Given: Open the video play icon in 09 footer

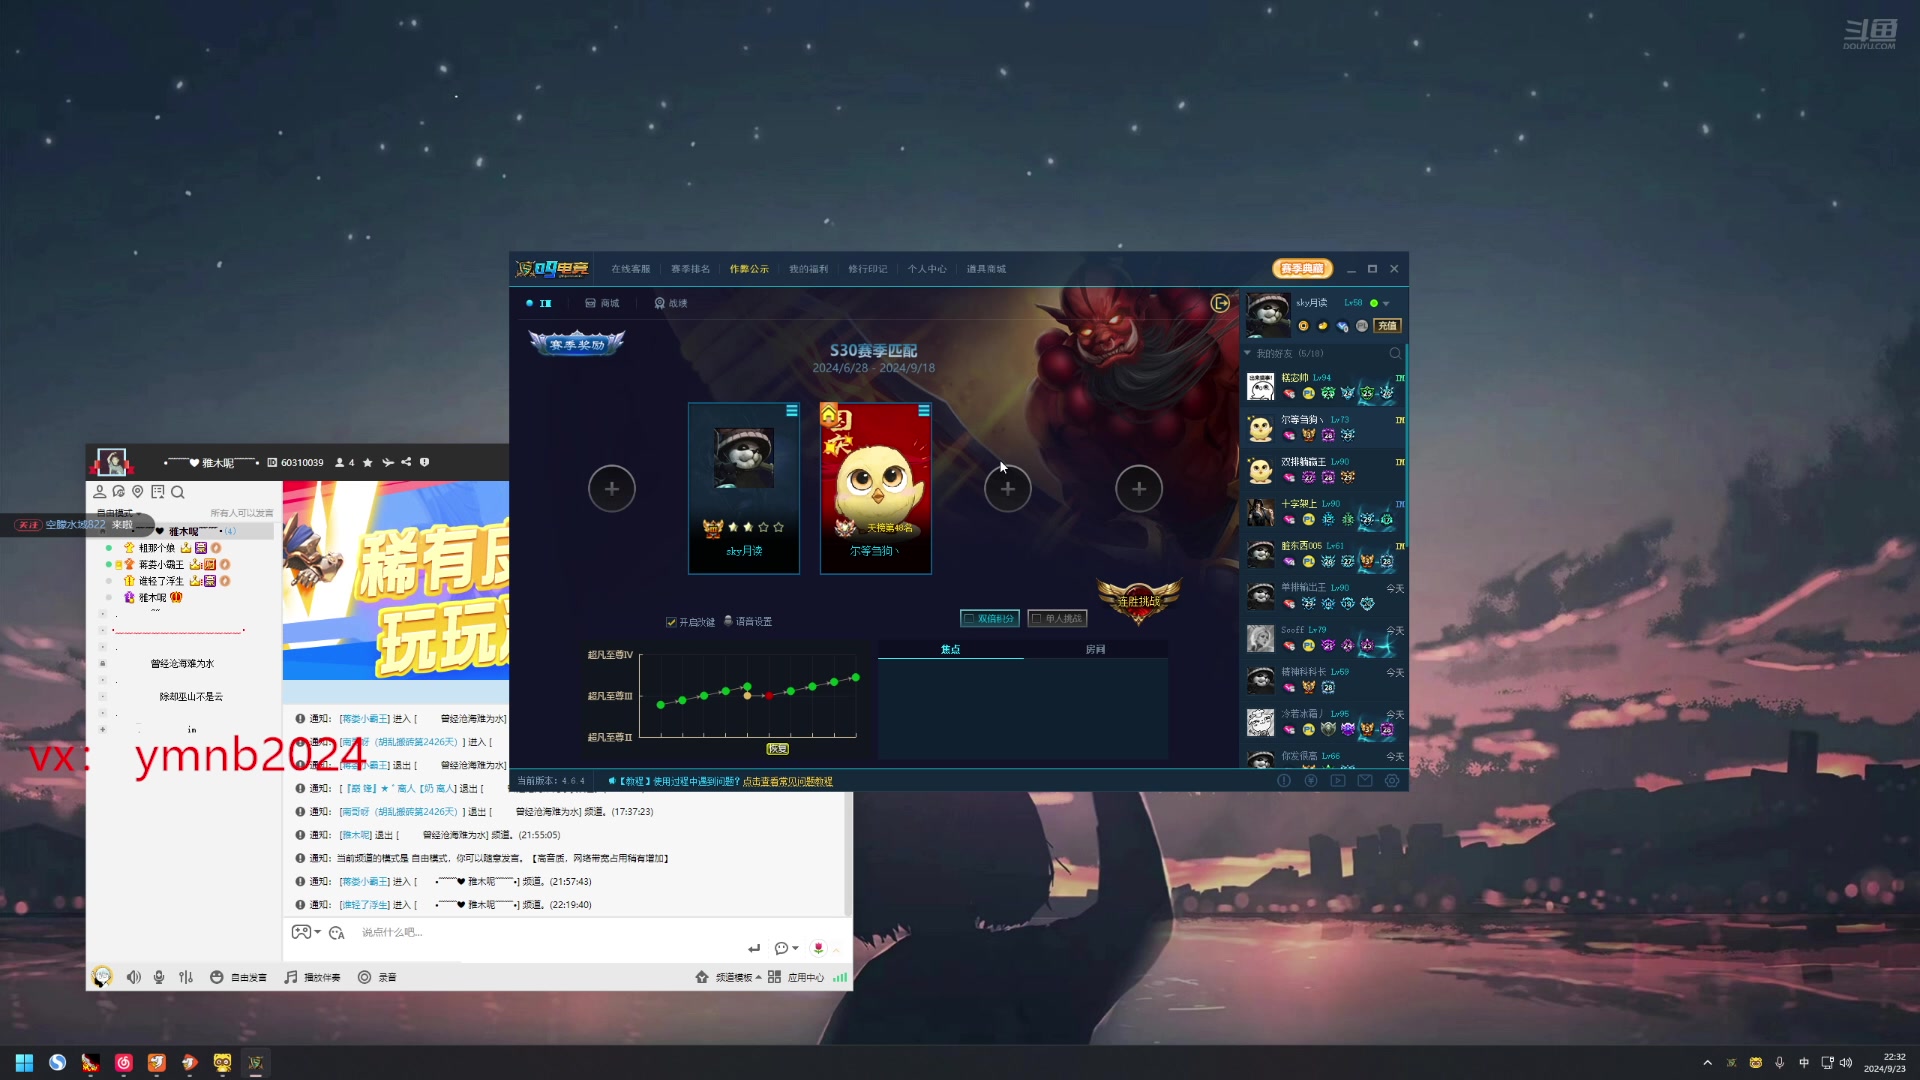Looking at the screenshot, I should click(x=1338, y=781).
